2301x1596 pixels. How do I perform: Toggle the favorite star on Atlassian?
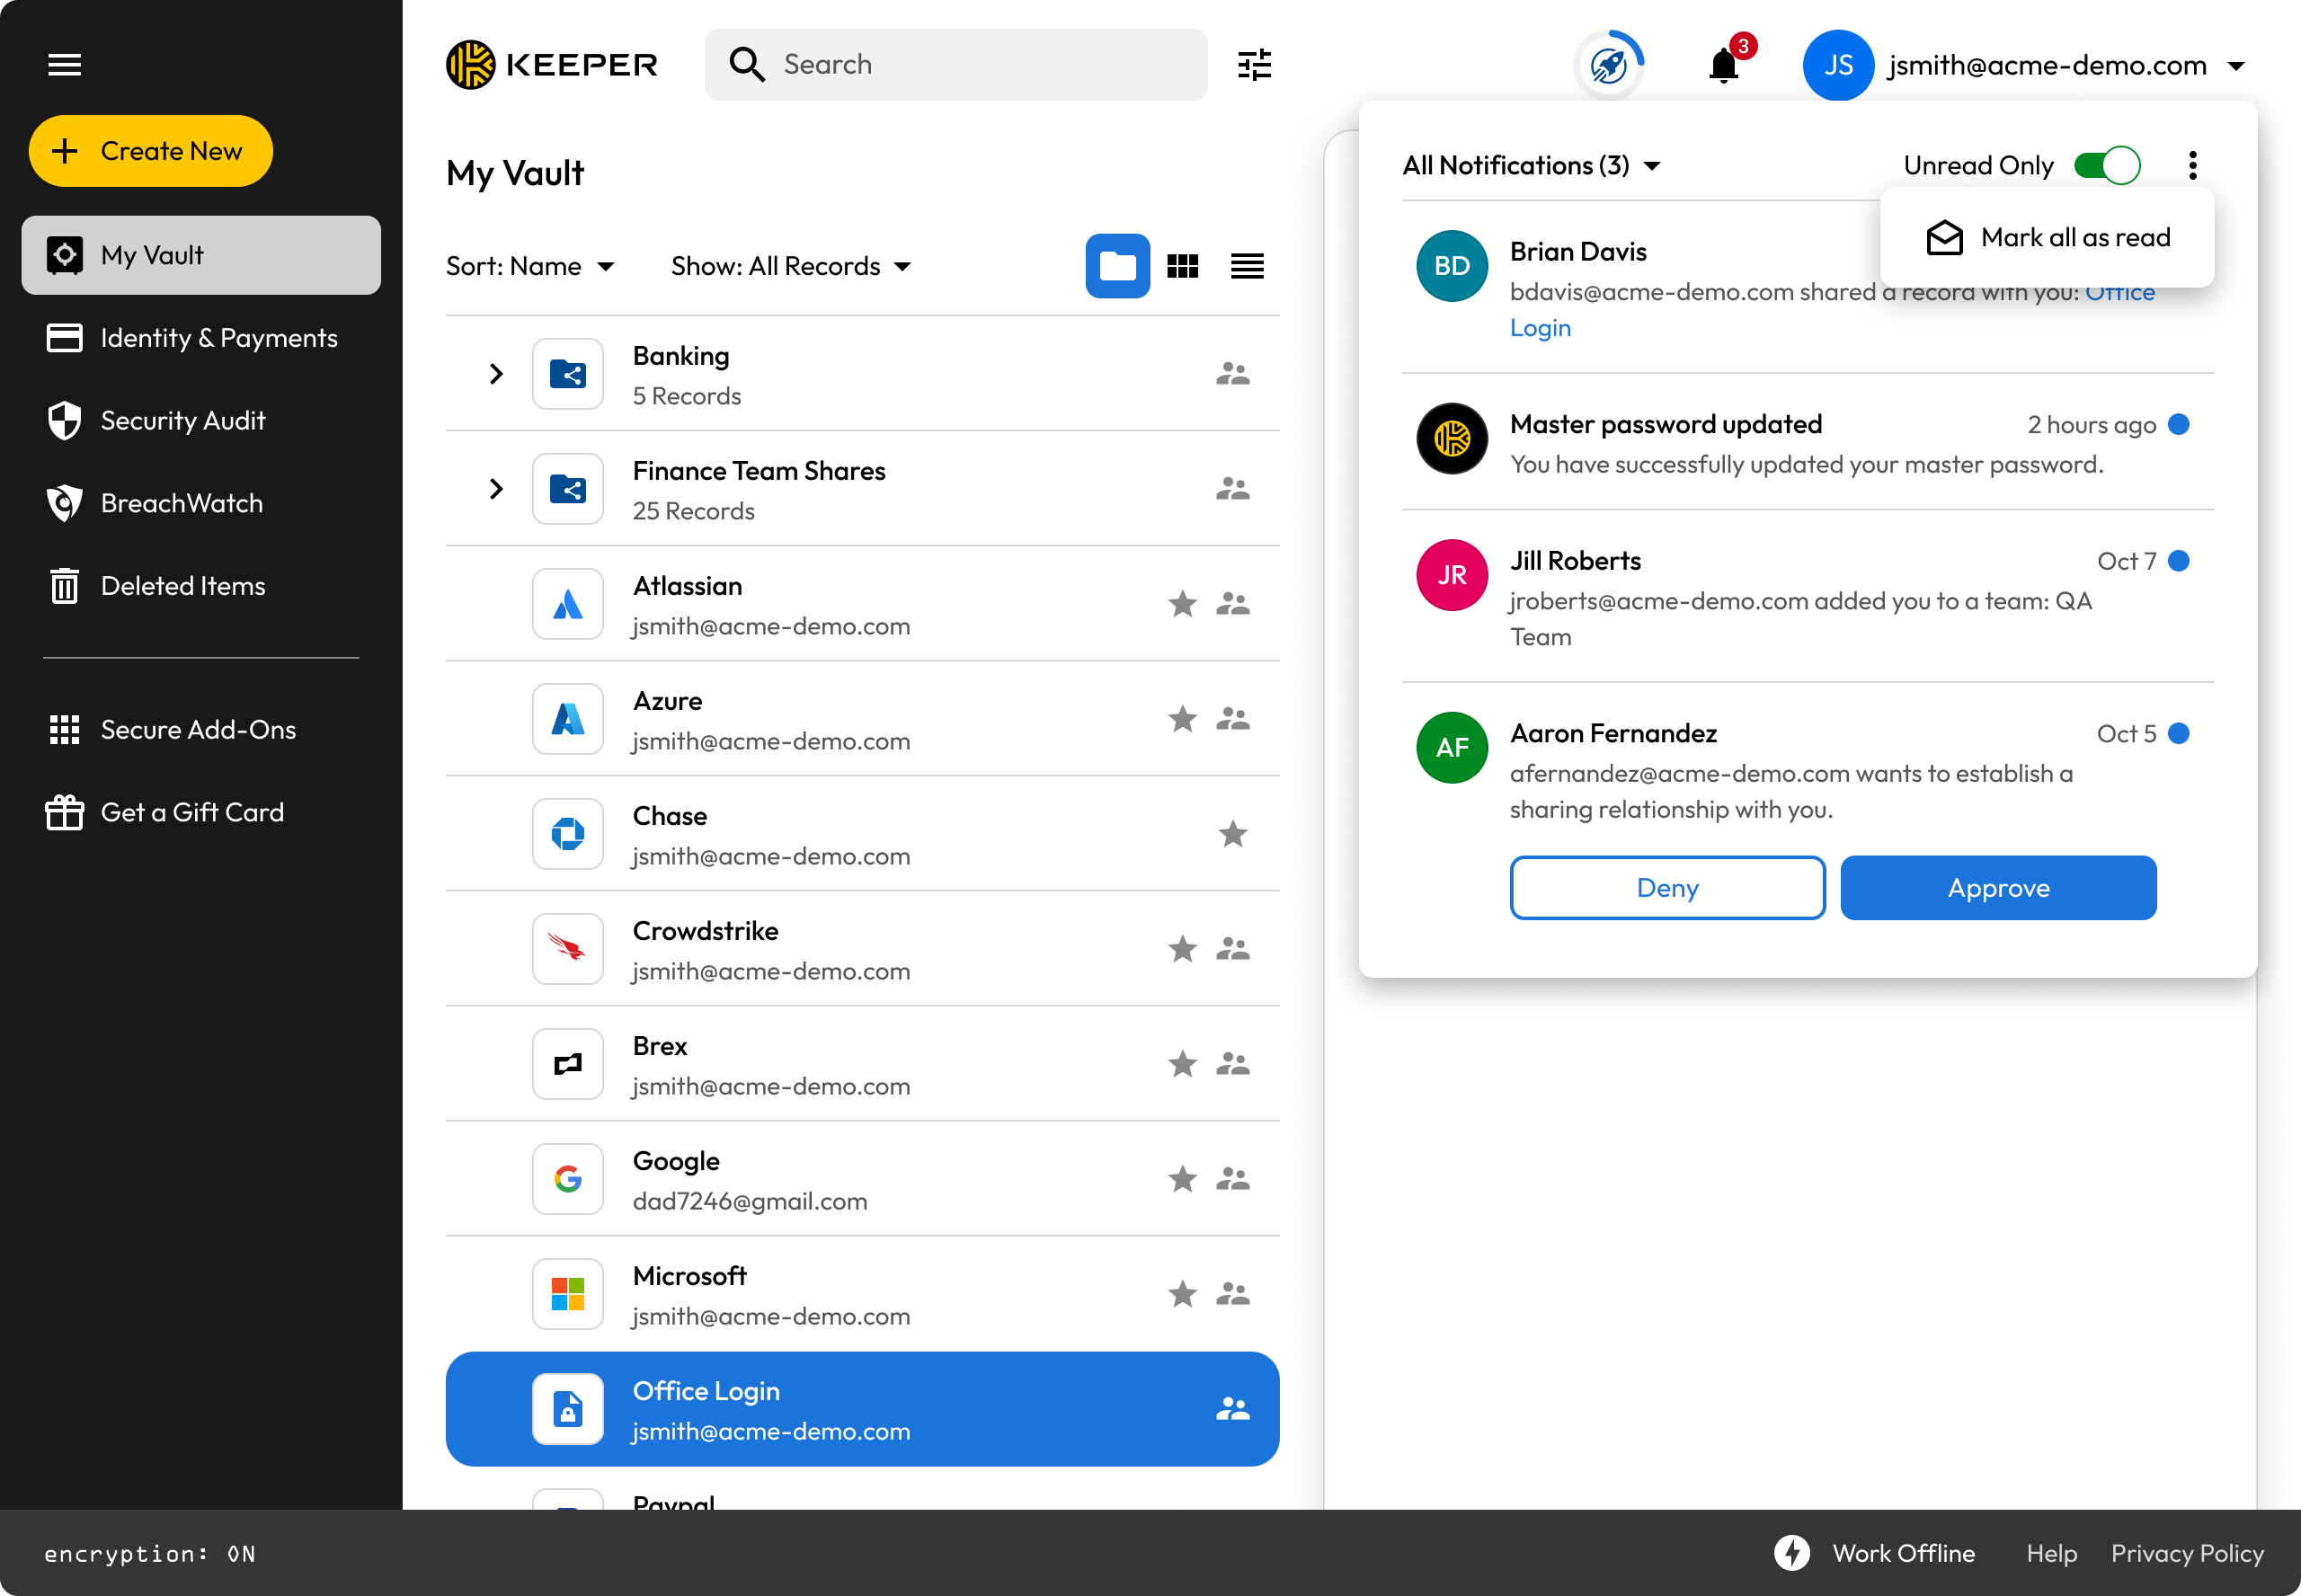(1182, 604)
